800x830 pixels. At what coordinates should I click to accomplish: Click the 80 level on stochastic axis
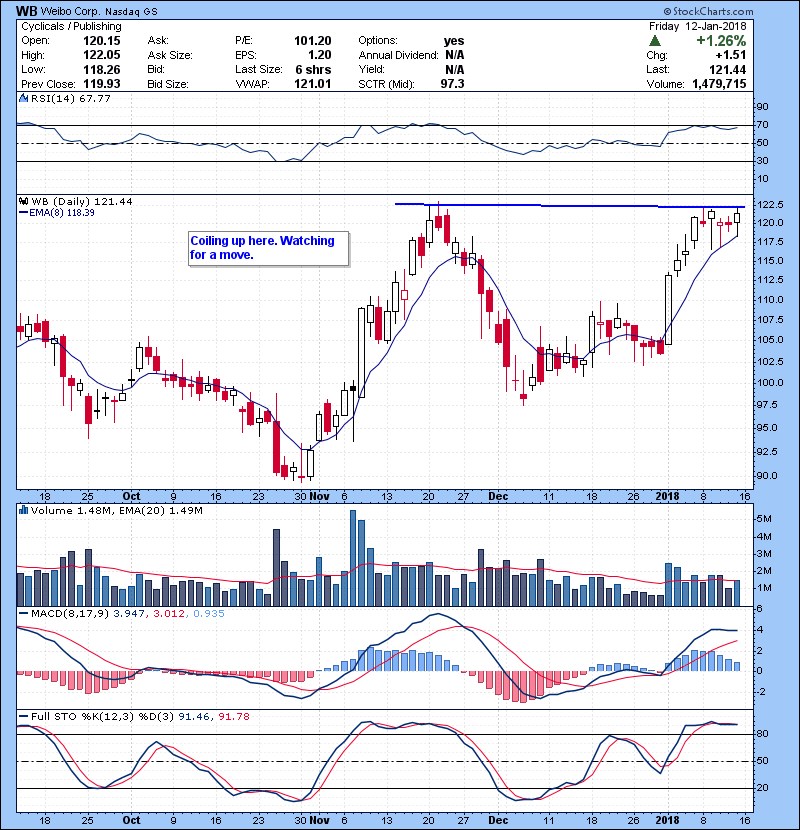(x=763, y=734)
